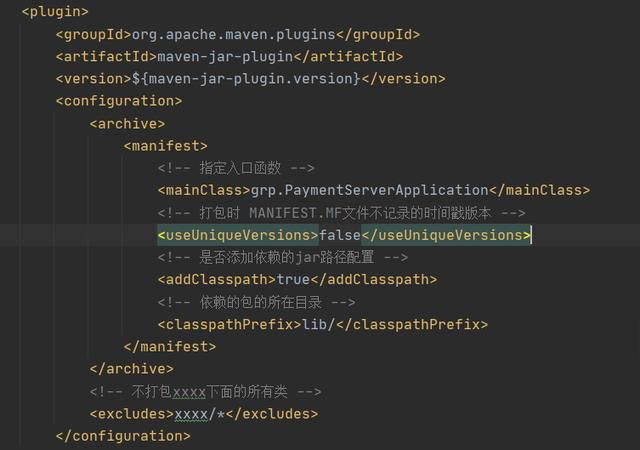Click the closing excludes tag
This screenshot has width=640, height=450.
(272, 414)
